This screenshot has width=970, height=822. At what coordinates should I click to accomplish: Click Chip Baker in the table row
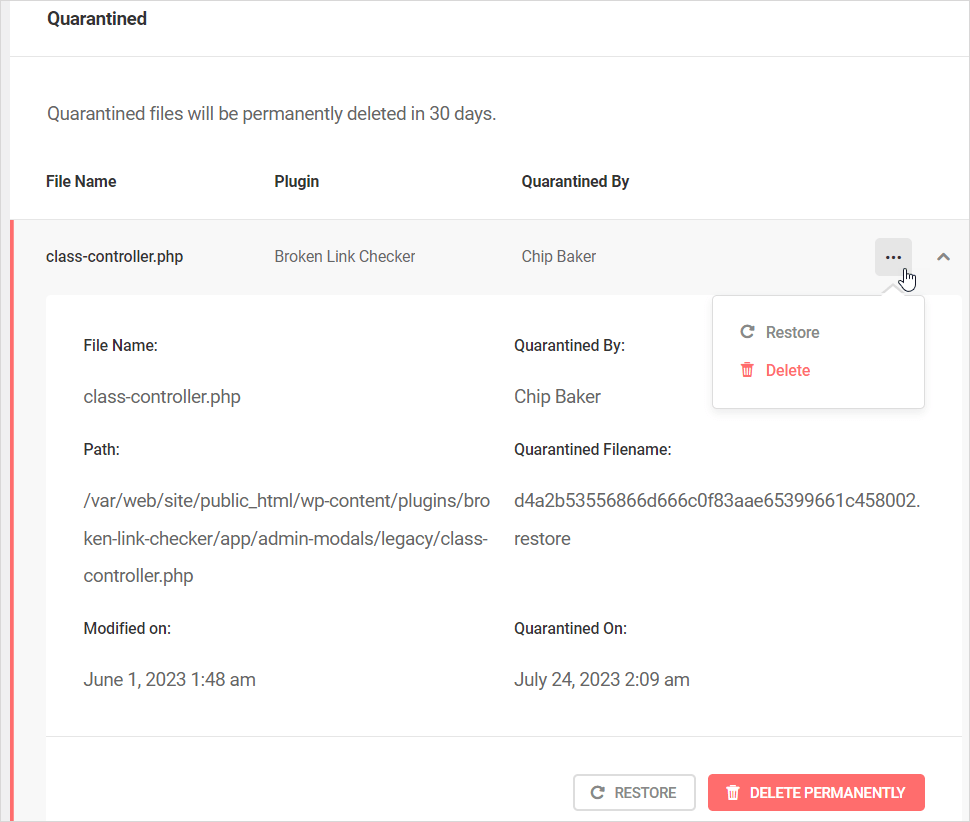click(x=559, y=256)
